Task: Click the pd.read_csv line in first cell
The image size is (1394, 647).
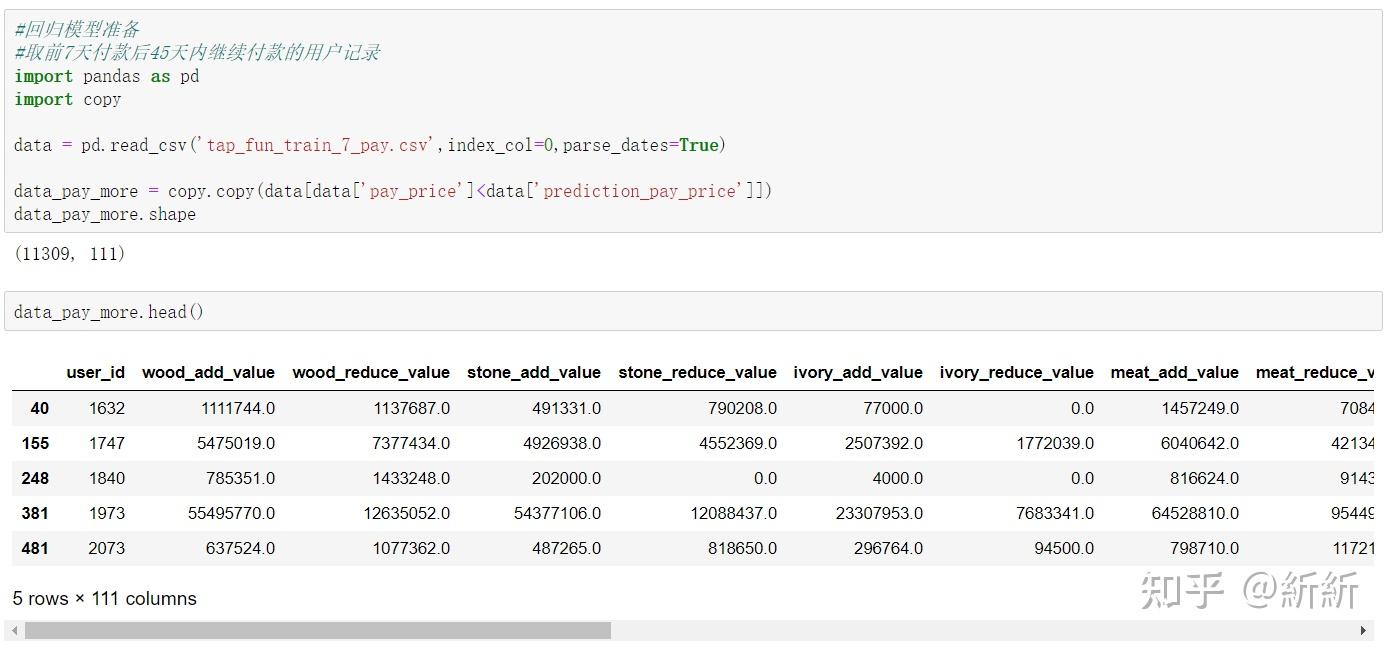Action: 369,145
